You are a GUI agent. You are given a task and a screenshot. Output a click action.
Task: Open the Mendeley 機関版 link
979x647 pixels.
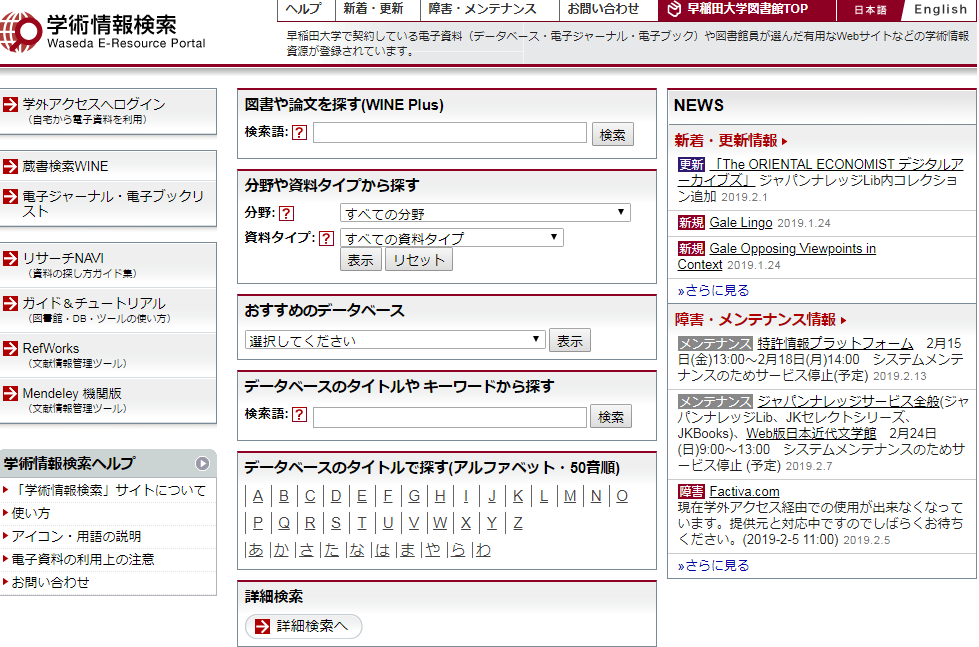pyautogui.click(x=72, y=393)
